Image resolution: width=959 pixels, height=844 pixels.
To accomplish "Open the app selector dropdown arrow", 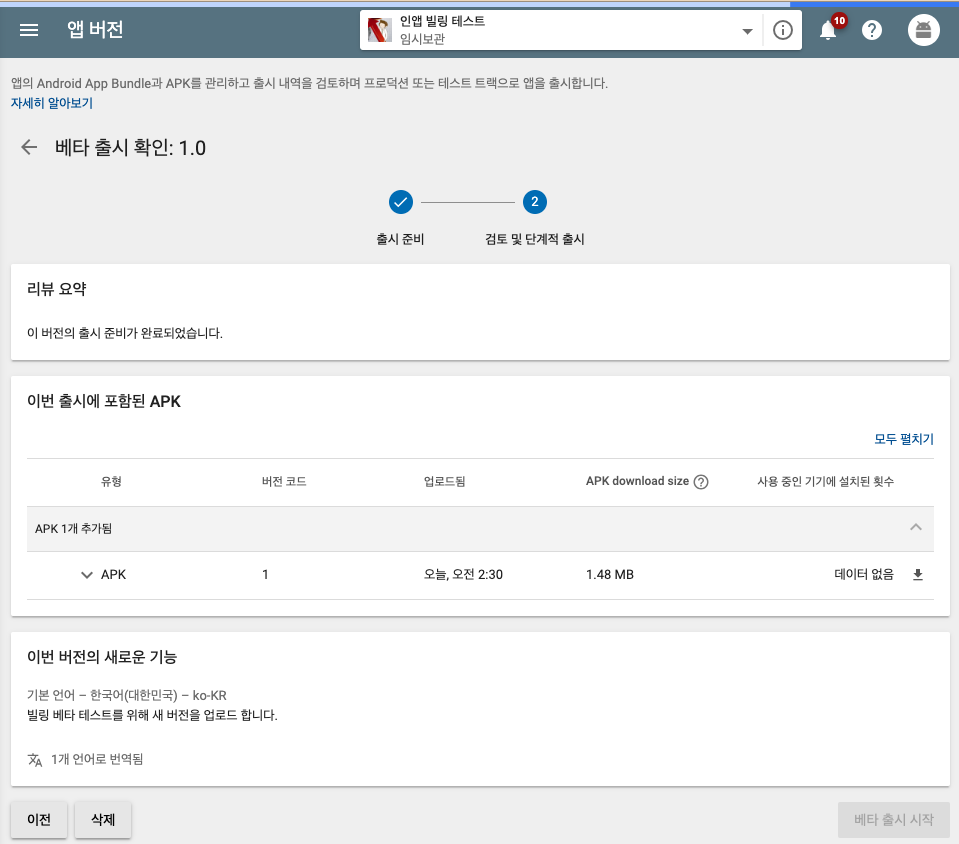I will [747, 31].
